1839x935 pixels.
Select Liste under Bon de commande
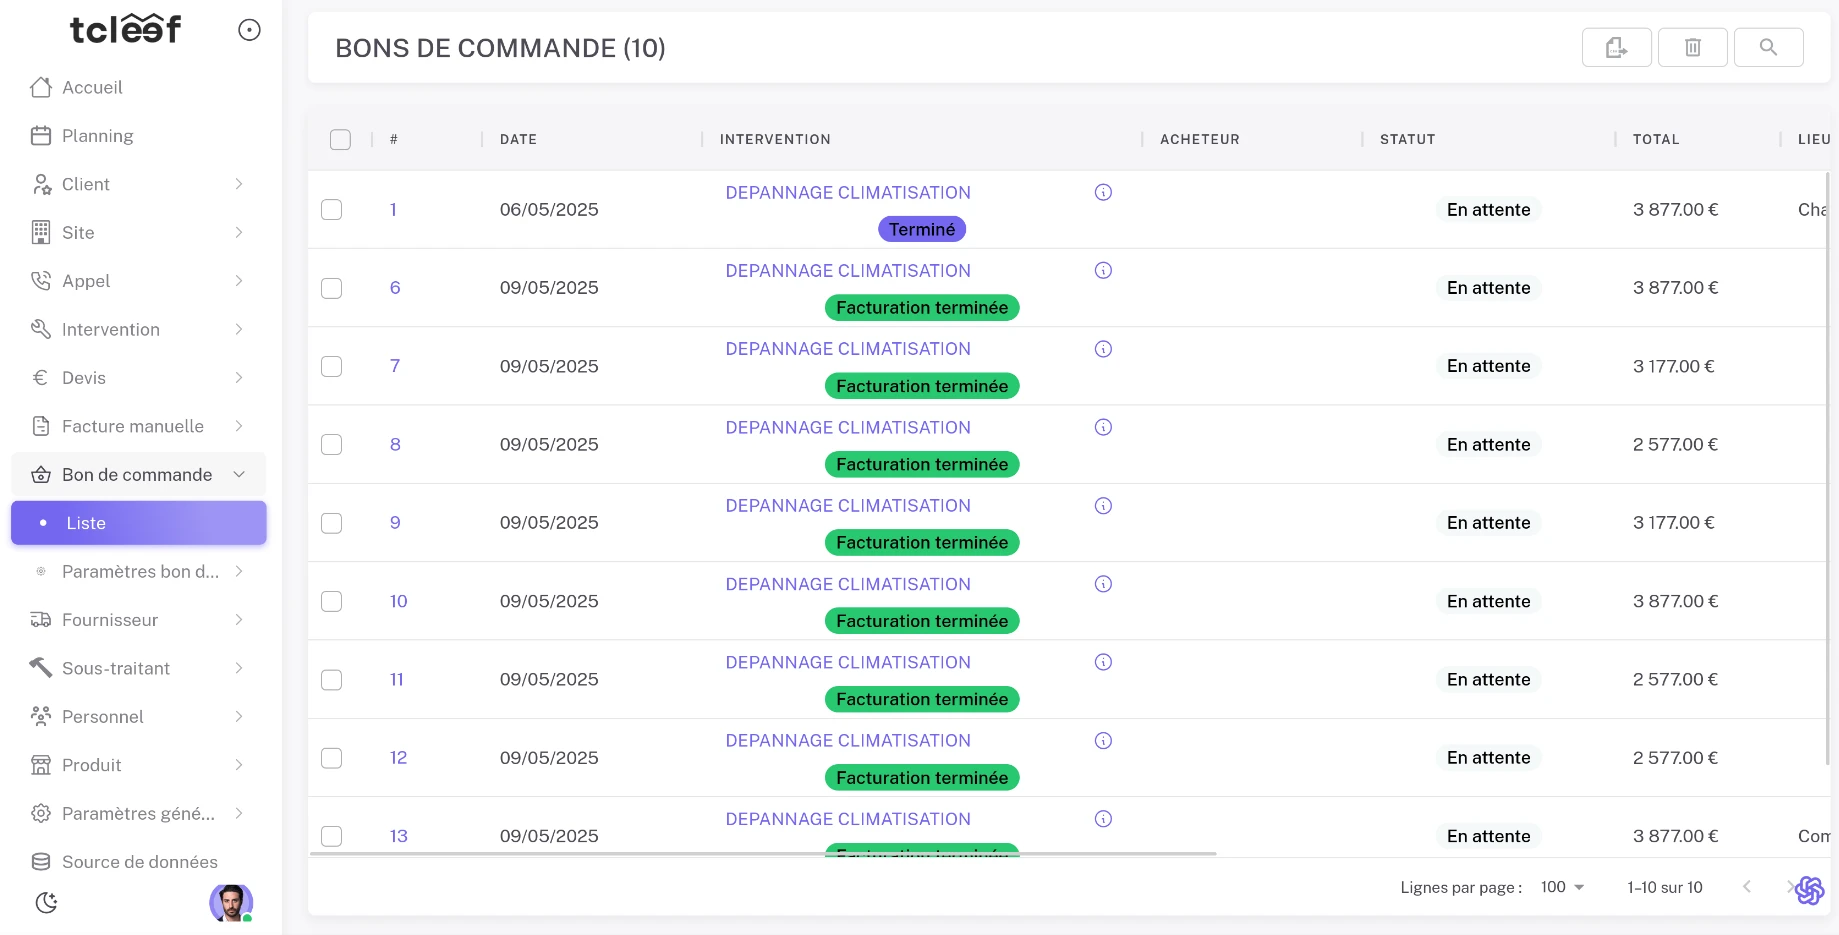[138, 523]
